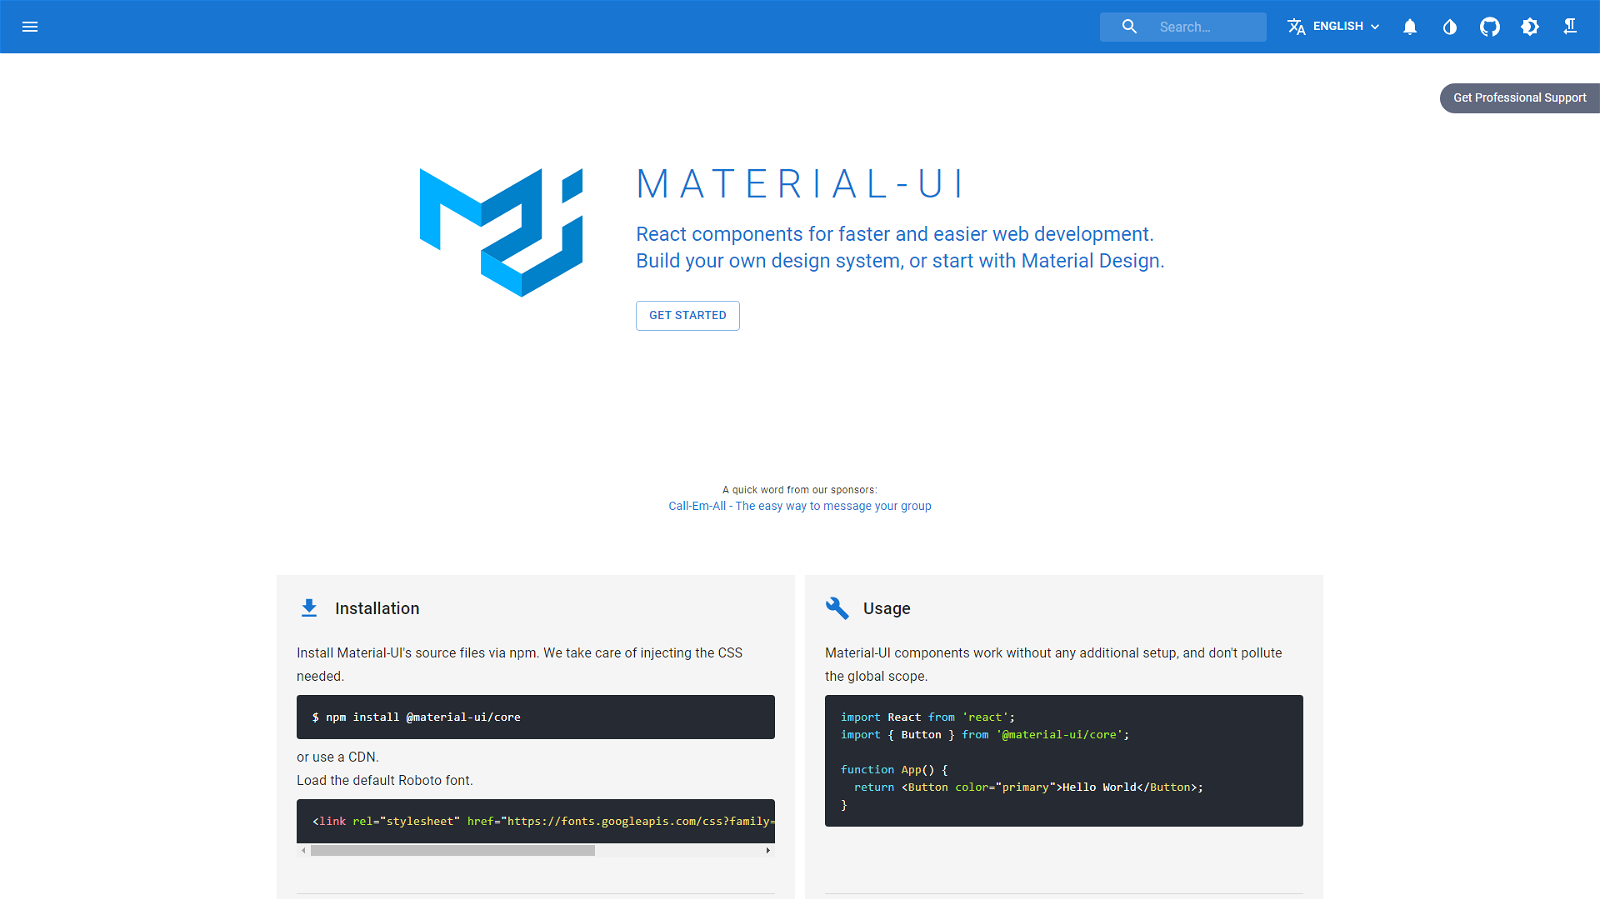The image size is (1600, 900).
Task: Open the ENGLISH language dropdown
Action: click(1334, 27)
